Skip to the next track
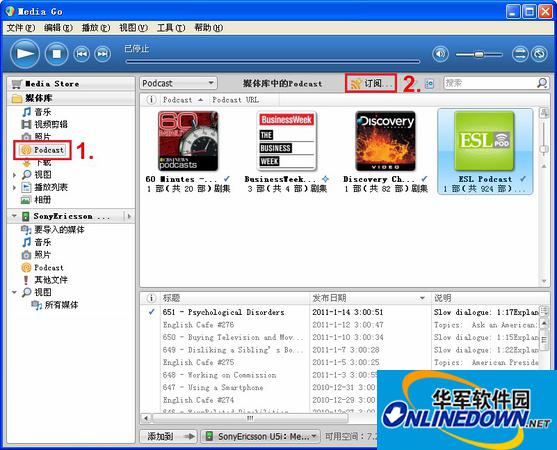557x450 pixels. [102, 54]
